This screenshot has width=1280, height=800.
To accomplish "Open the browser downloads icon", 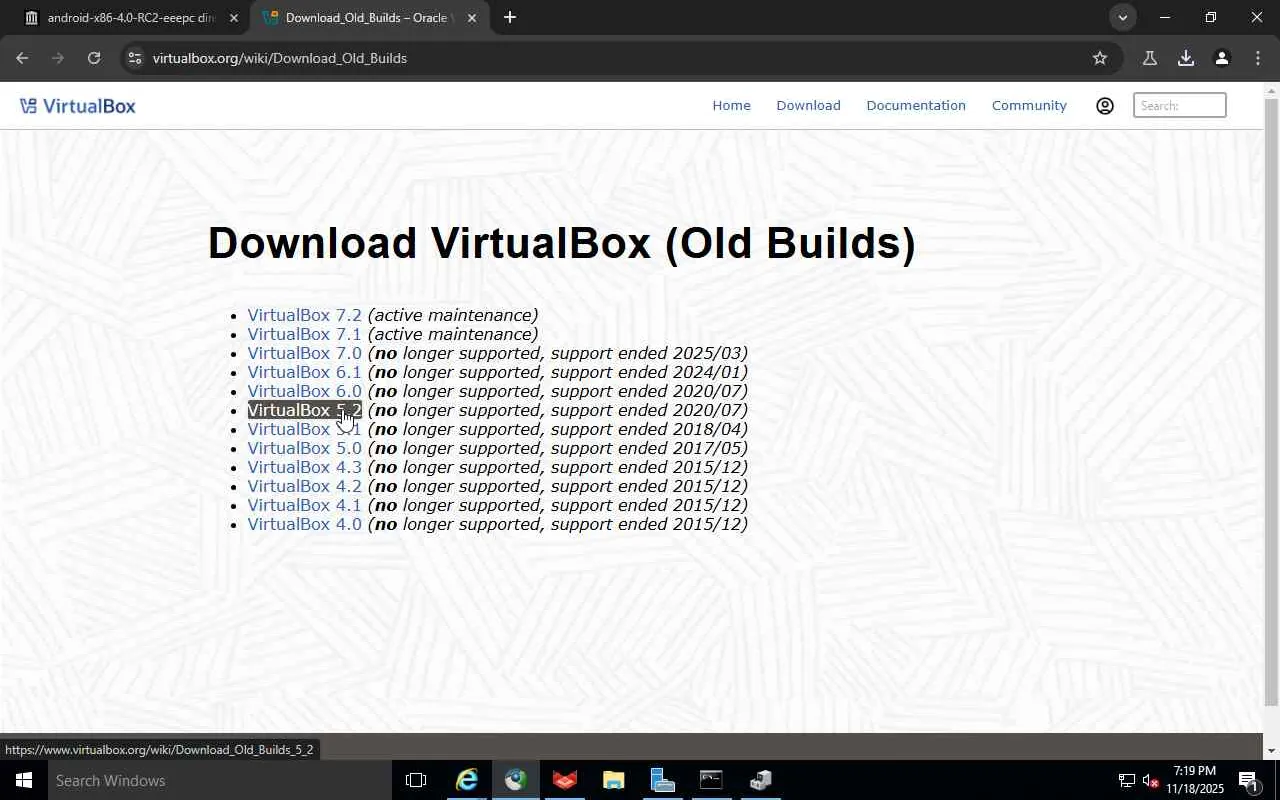I will (x=1186, y=58).
